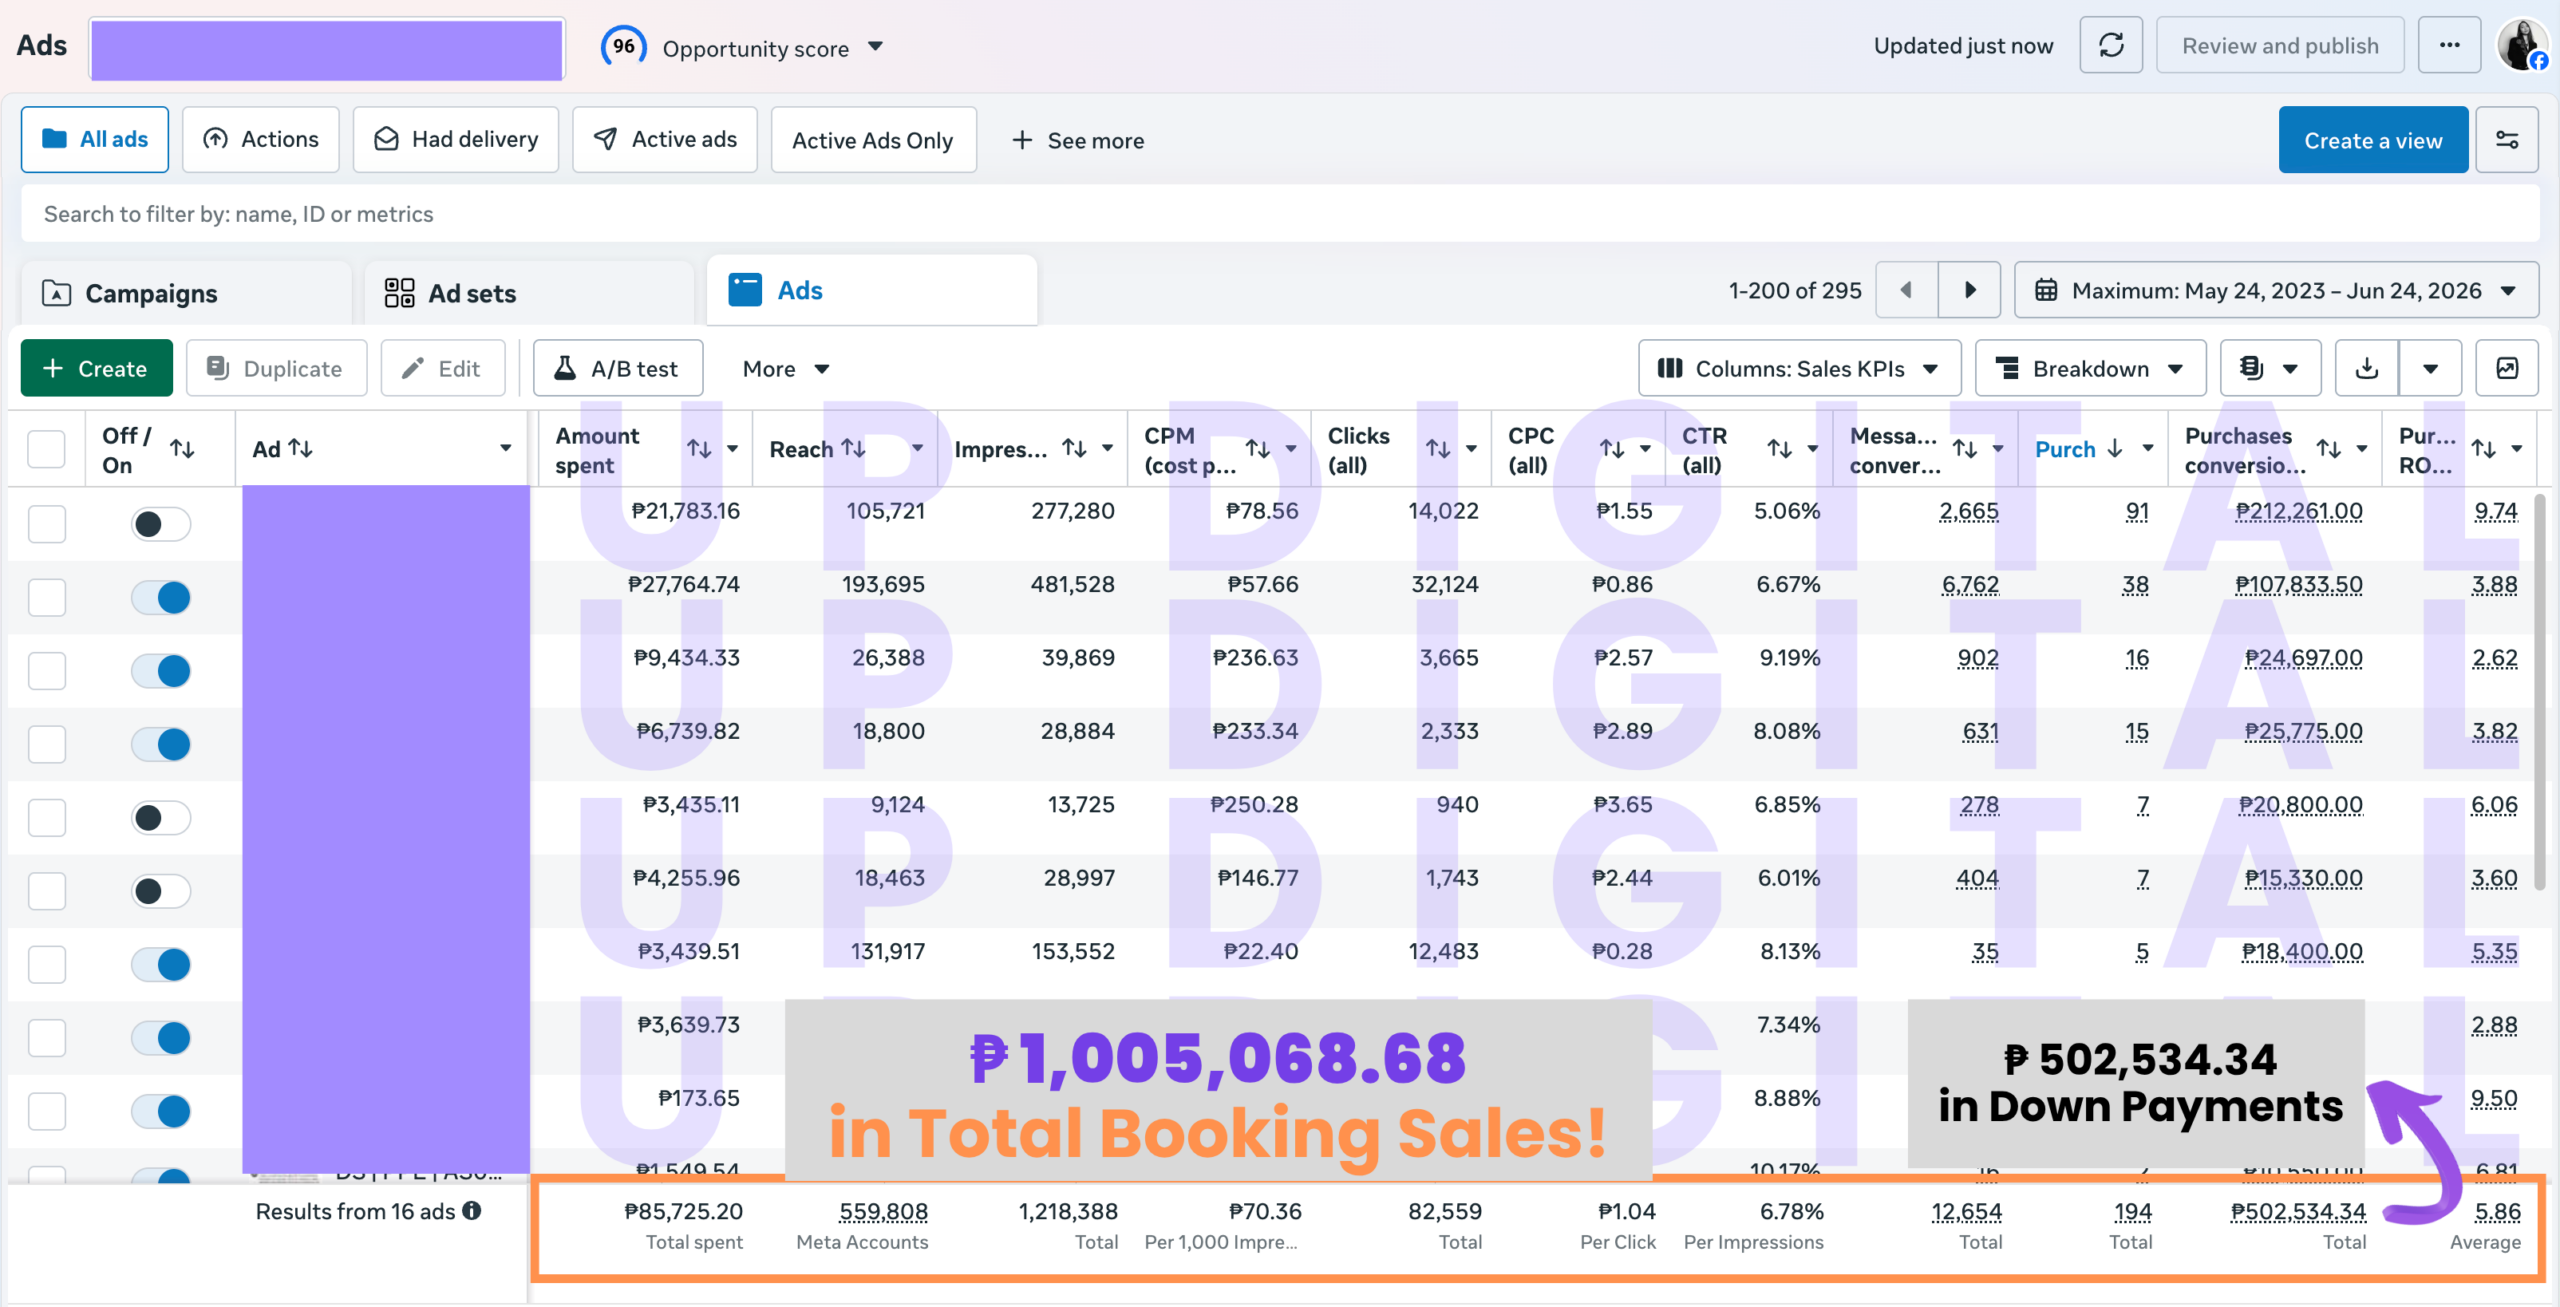Open the three-dots more options menu
2560x1307 pixels.
click(2449, 45)
